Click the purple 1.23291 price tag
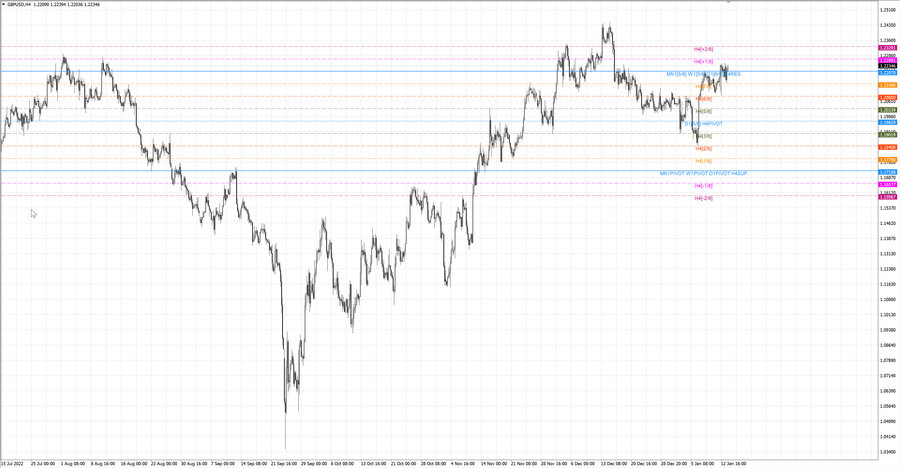Screen dimensions: 900x468 888,48
